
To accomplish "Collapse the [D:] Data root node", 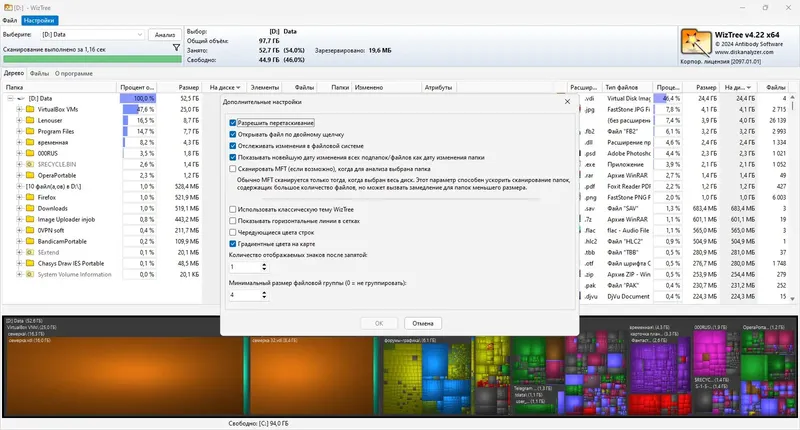I will tap(10, 98).
